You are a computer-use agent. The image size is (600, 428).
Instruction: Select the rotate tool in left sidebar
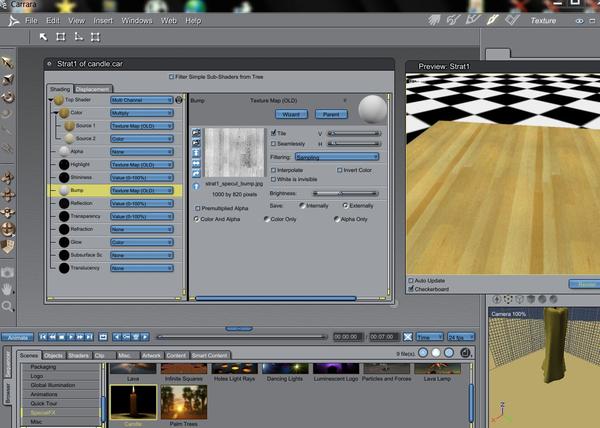(x=7, y=97)
